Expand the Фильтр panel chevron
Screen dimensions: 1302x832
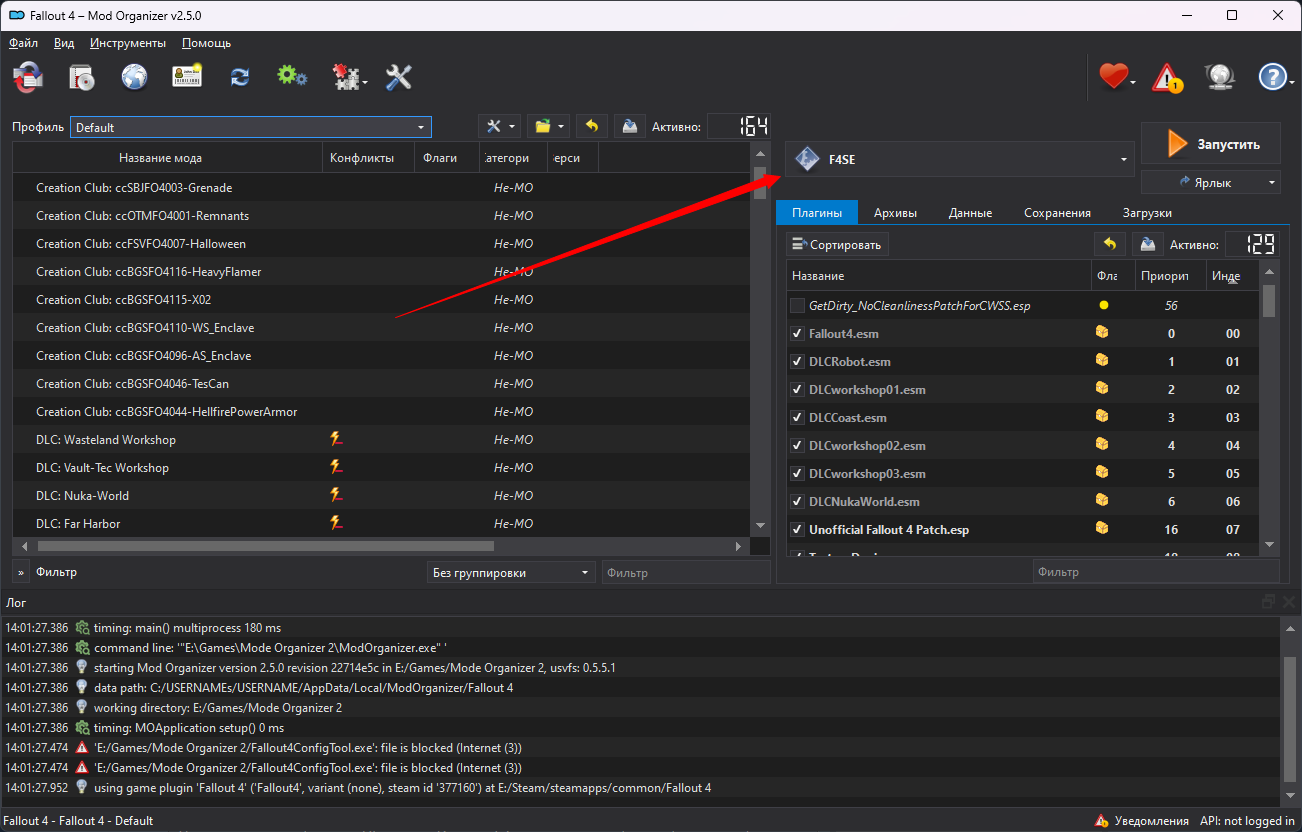pos(20,573)
